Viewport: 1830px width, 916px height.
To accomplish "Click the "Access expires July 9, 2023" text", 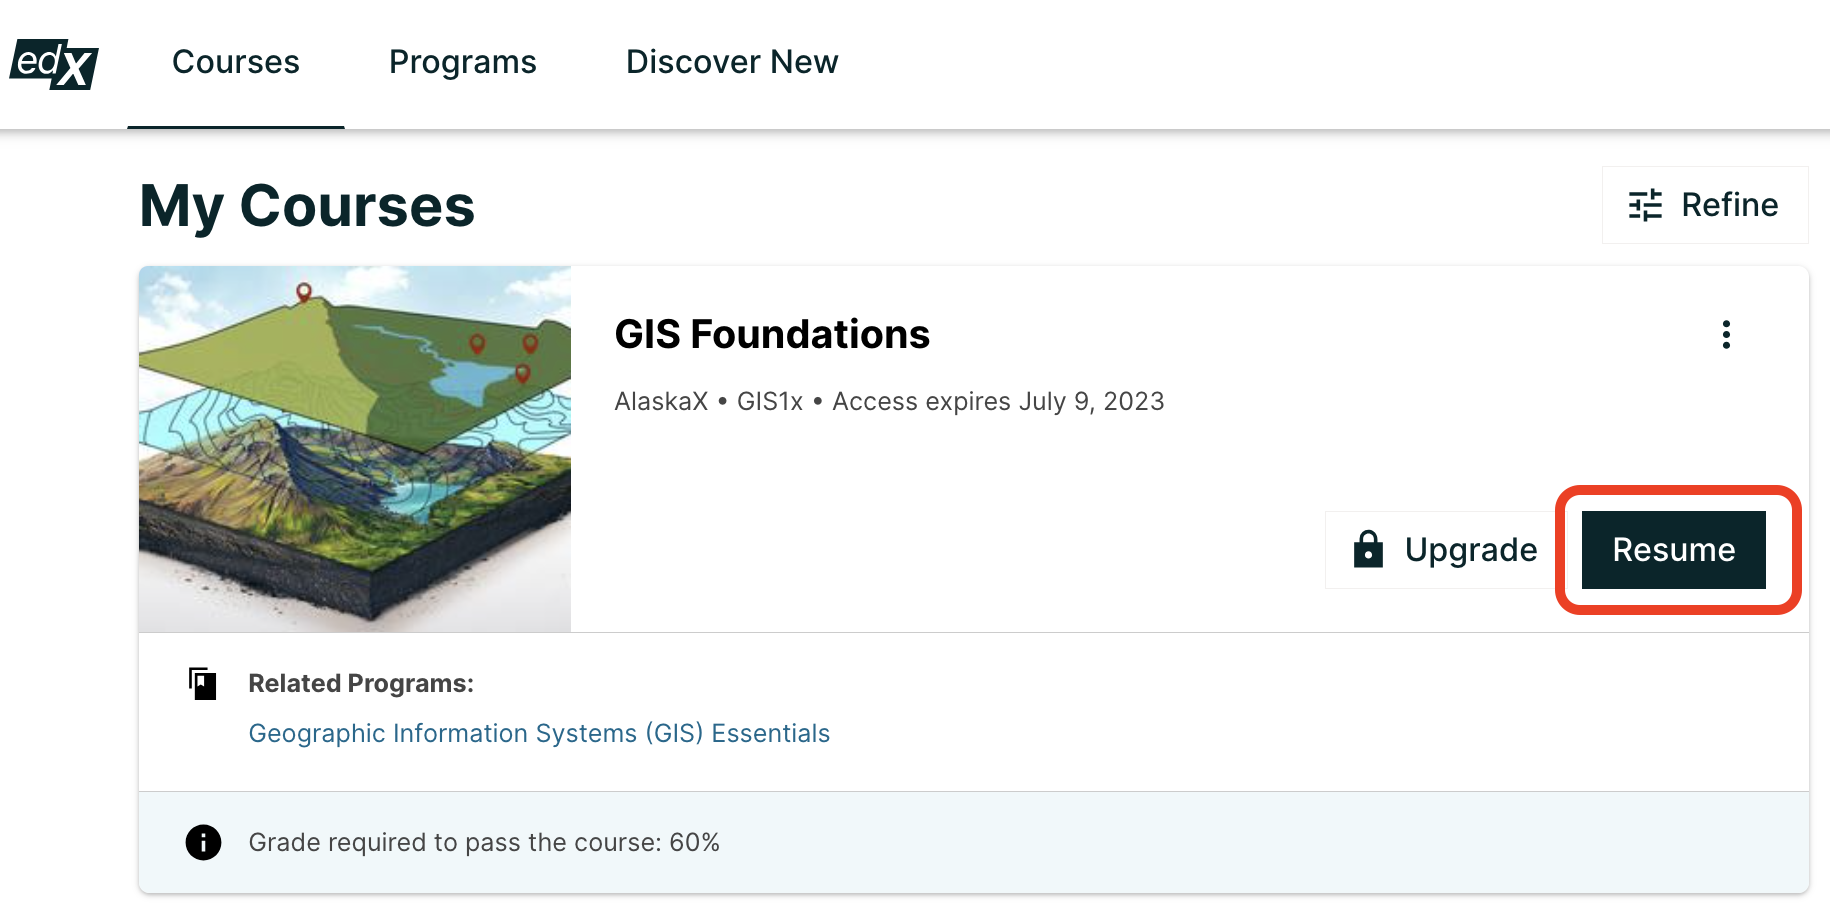I will point(998,402).
